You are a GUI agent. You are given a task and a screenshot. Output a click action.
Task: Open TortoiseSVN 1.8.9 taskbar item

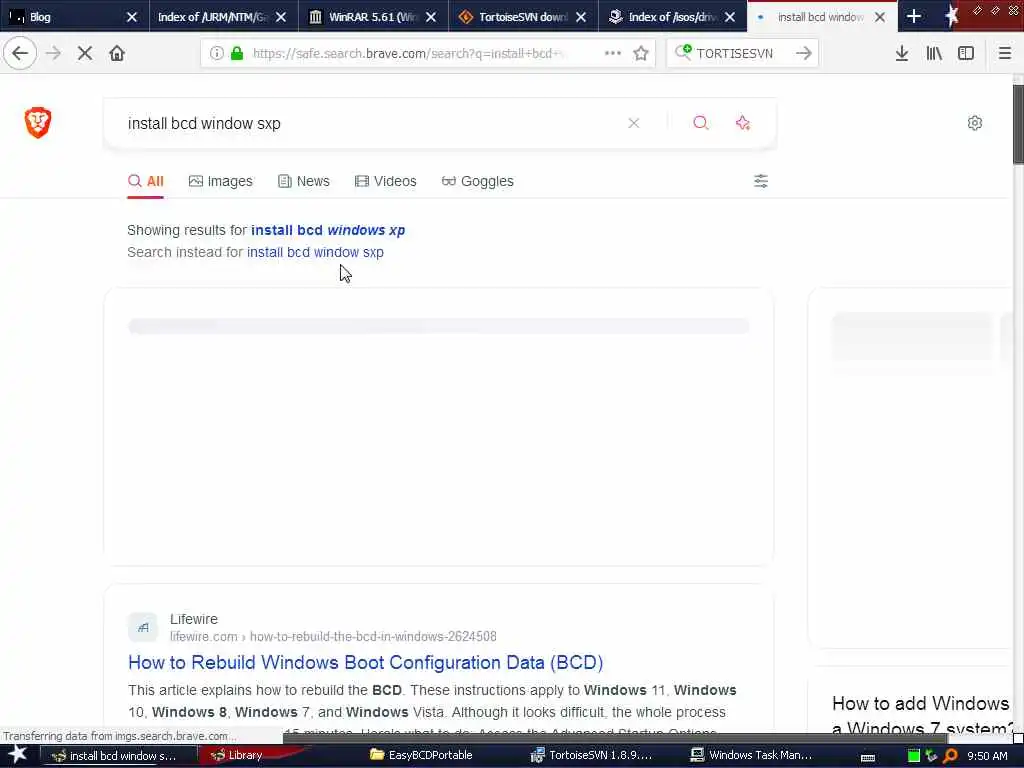(x=592, y=755)
